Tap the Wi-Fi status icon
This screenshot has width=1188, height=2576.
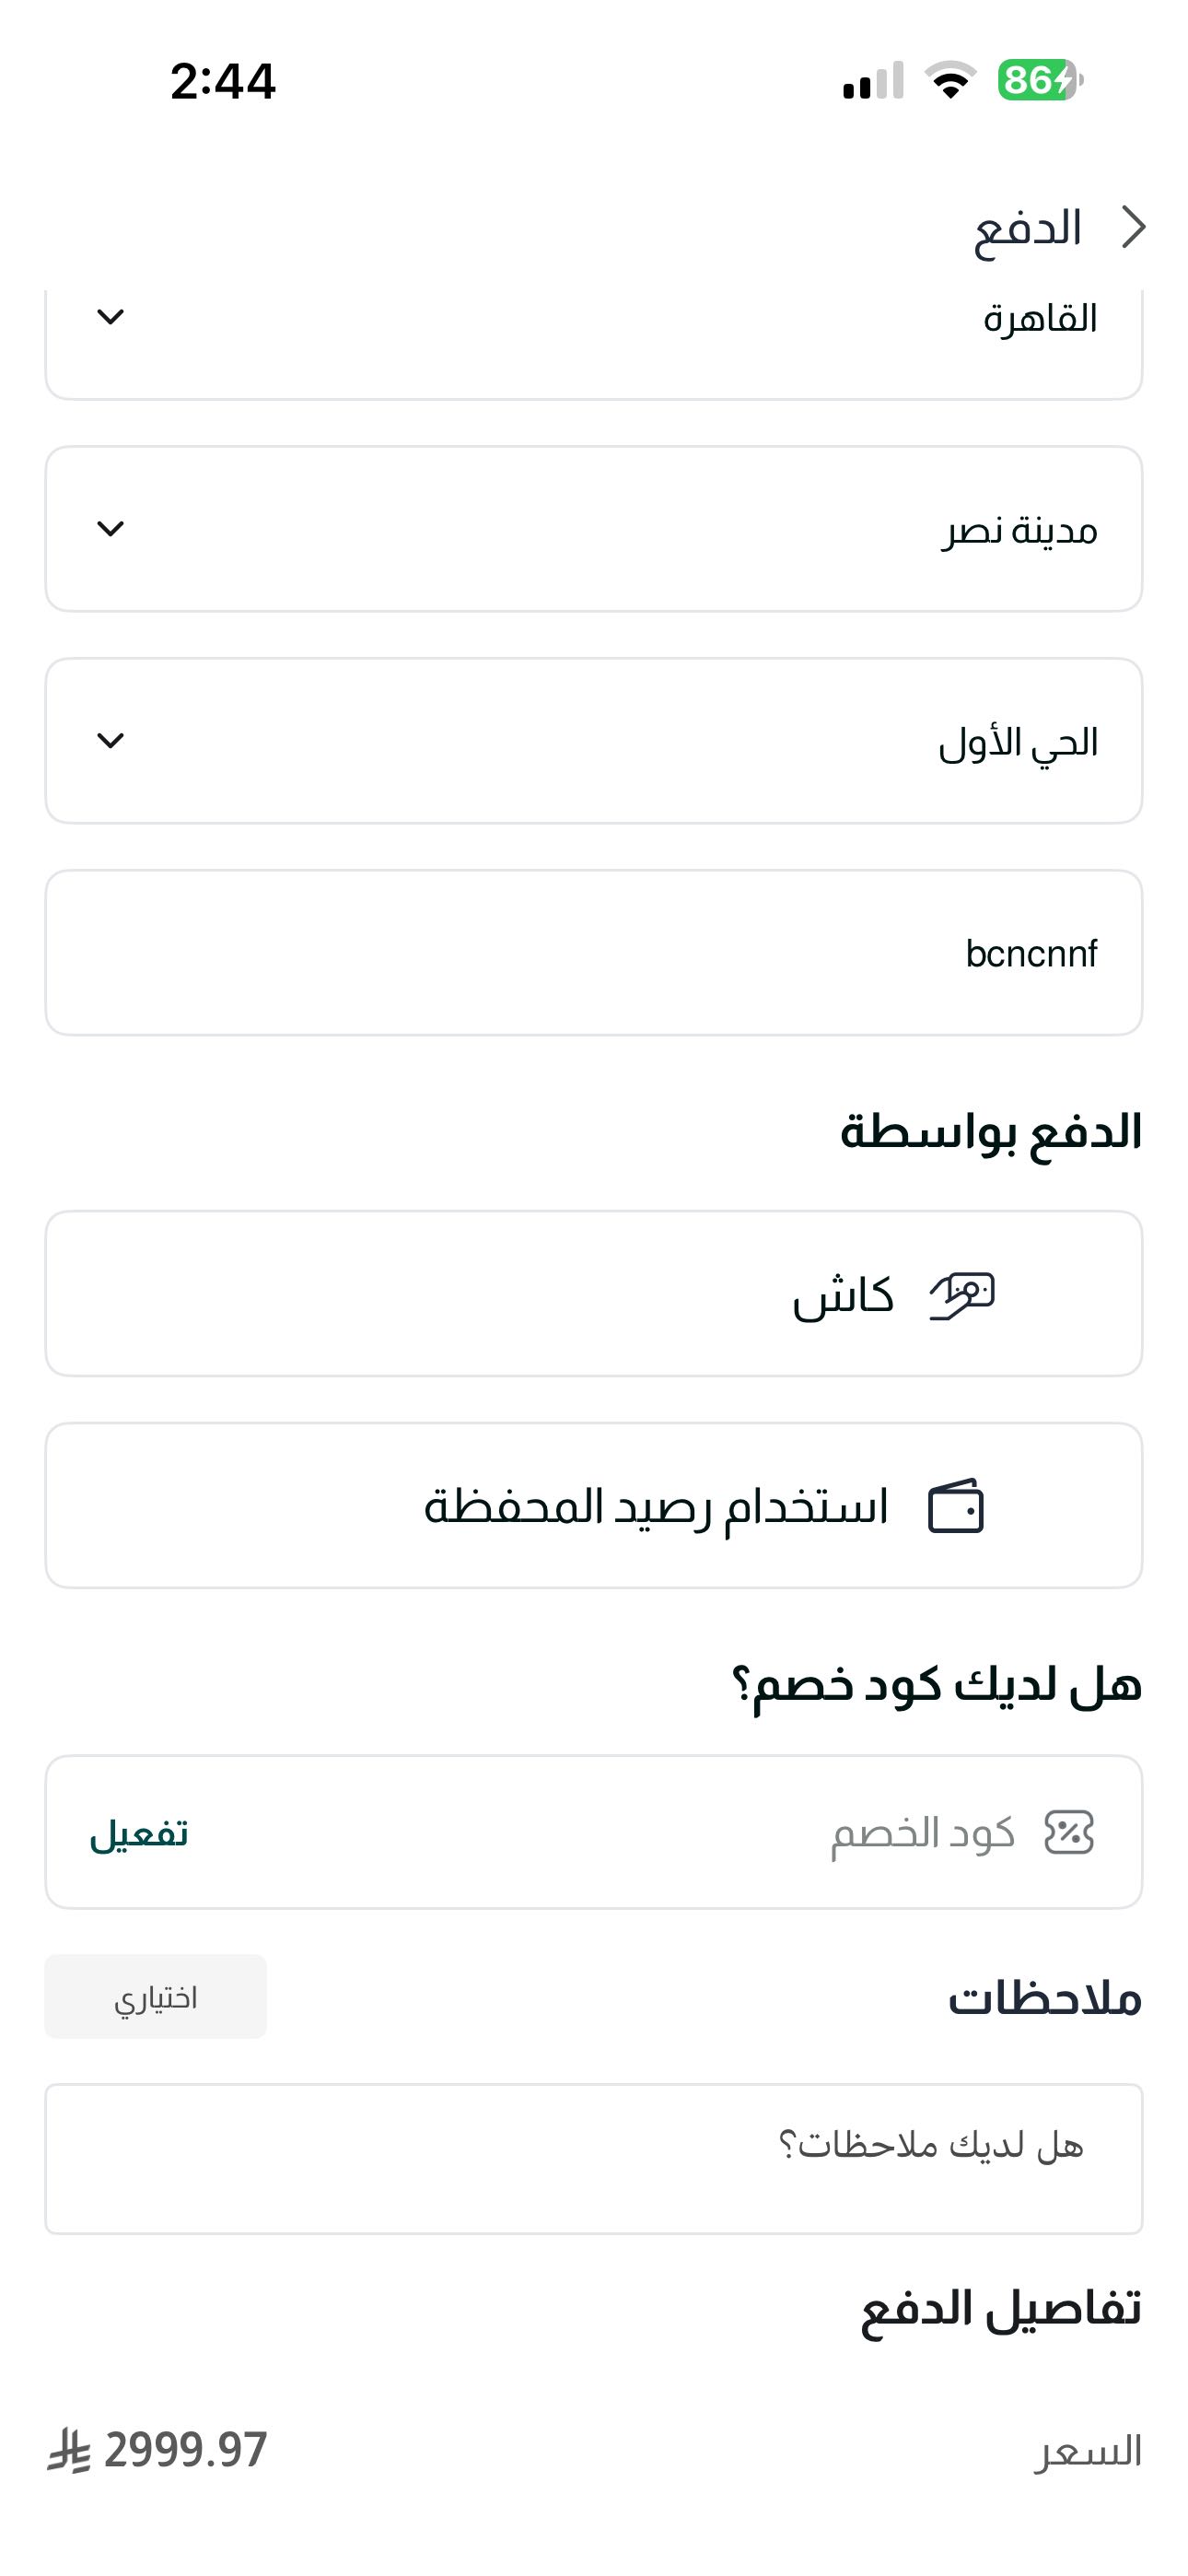click(x=950, y=80)
